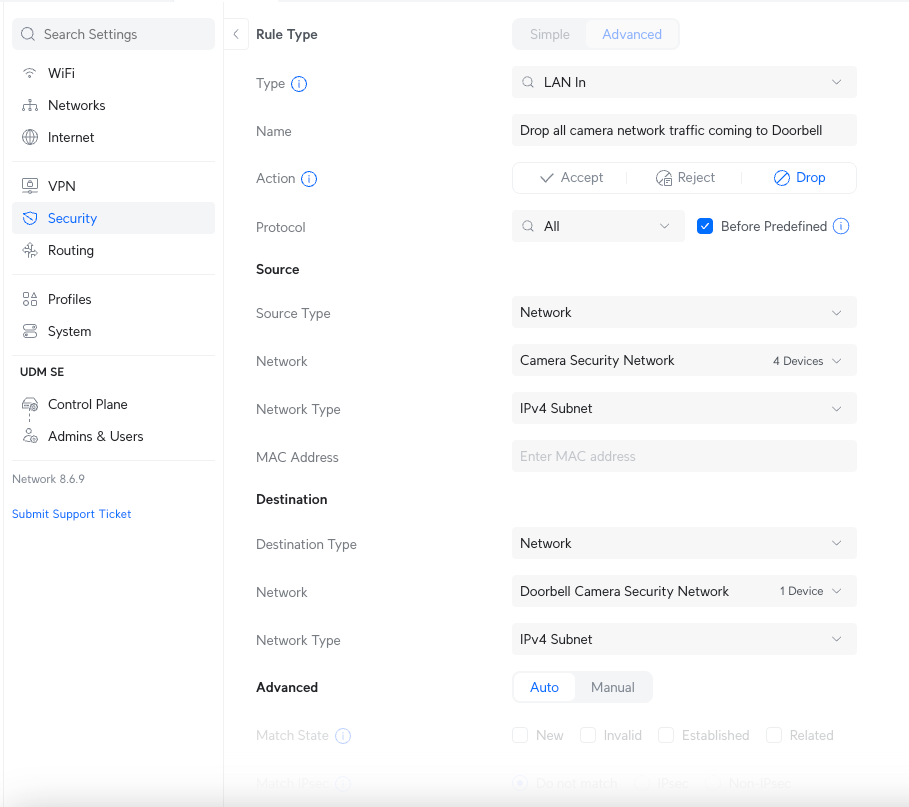Open the source Network Type dropdown
The image size is (909, 807).
click(684, 409)
